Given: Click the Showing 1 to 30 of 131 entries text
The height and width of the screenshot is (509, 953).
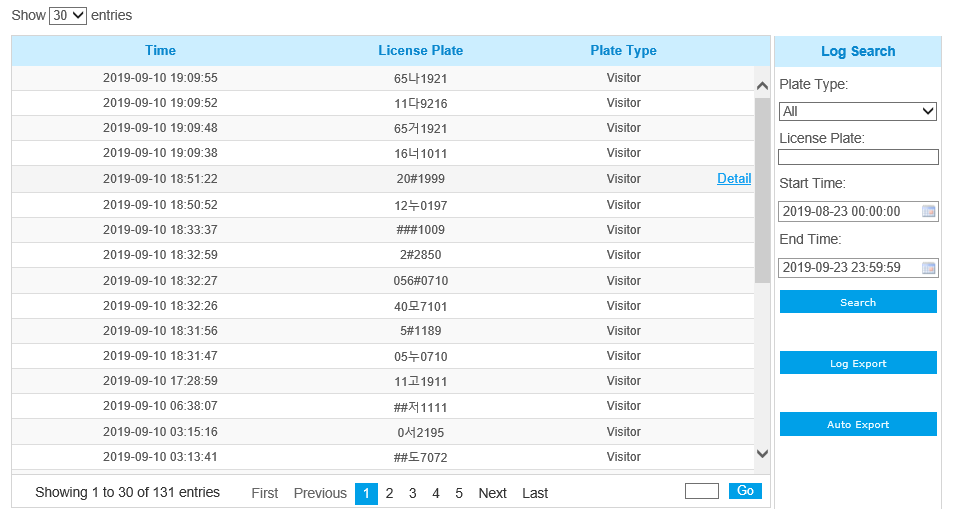Looking at the screenshot, I should tap(128, 493).
